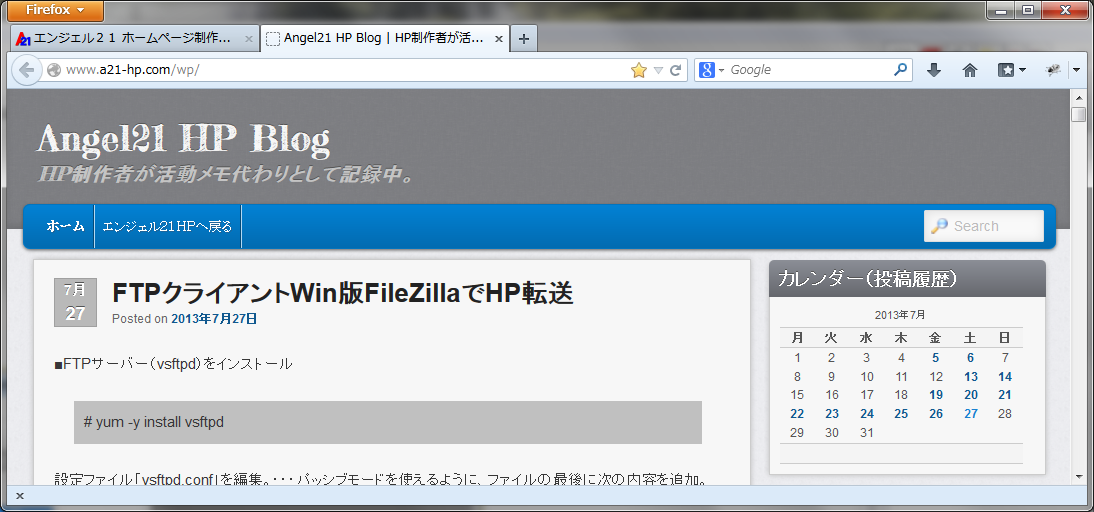This screenshot has width=1094, height=512.
Task: Open calendar posts for day 23
Action: [x=832, y=414]
